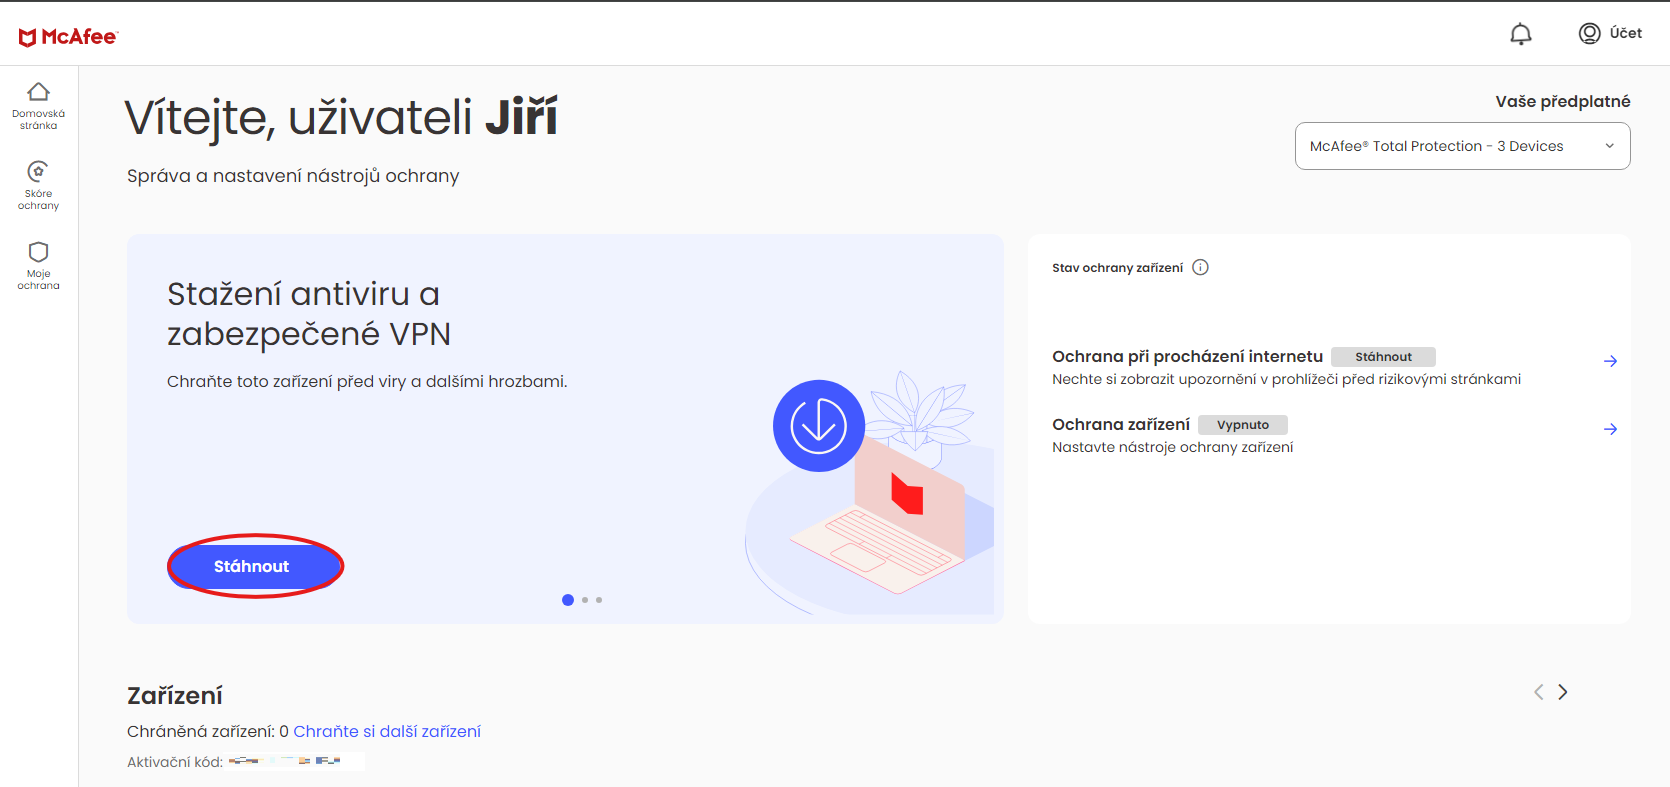This screenshot has width=1670, height=787.
Task: Expand McAfee Total Protection subscription dropdown
Action: click(1462, 146)
